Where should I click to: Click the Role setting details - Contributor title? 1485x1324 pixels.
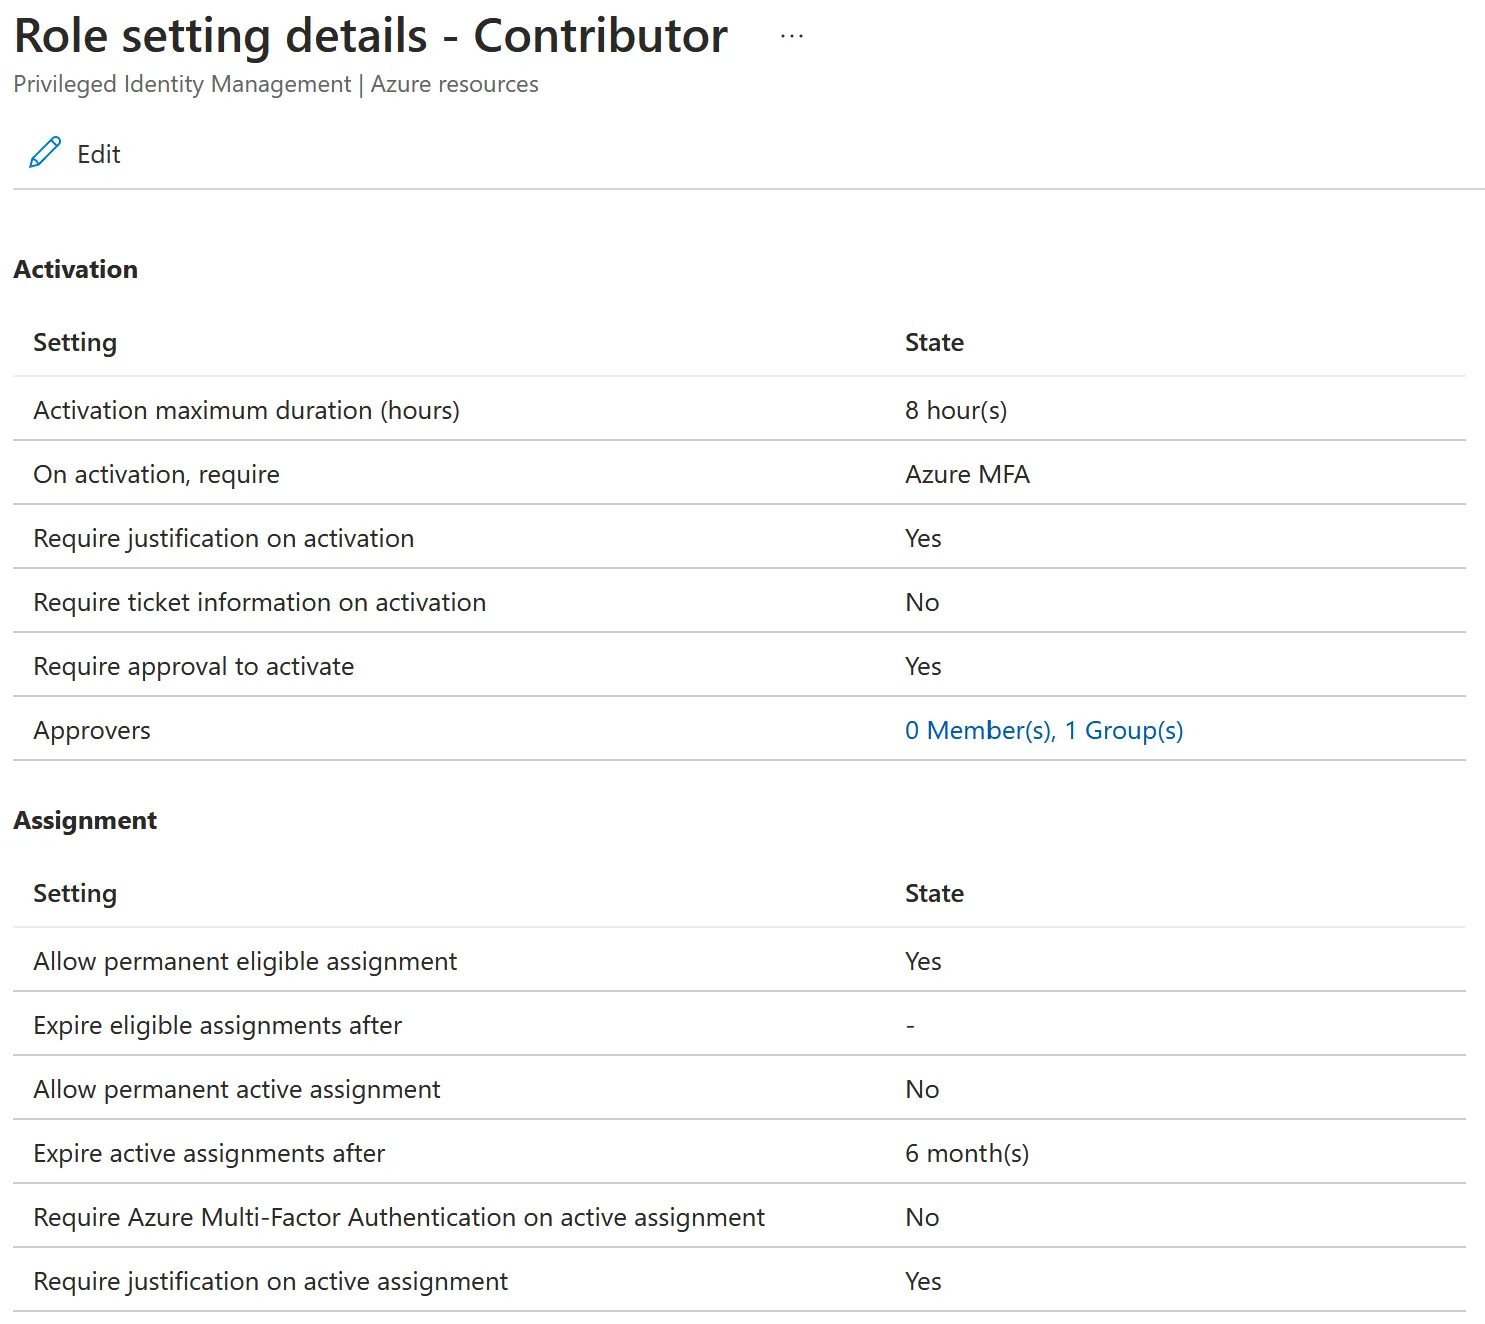click(370, 37)
